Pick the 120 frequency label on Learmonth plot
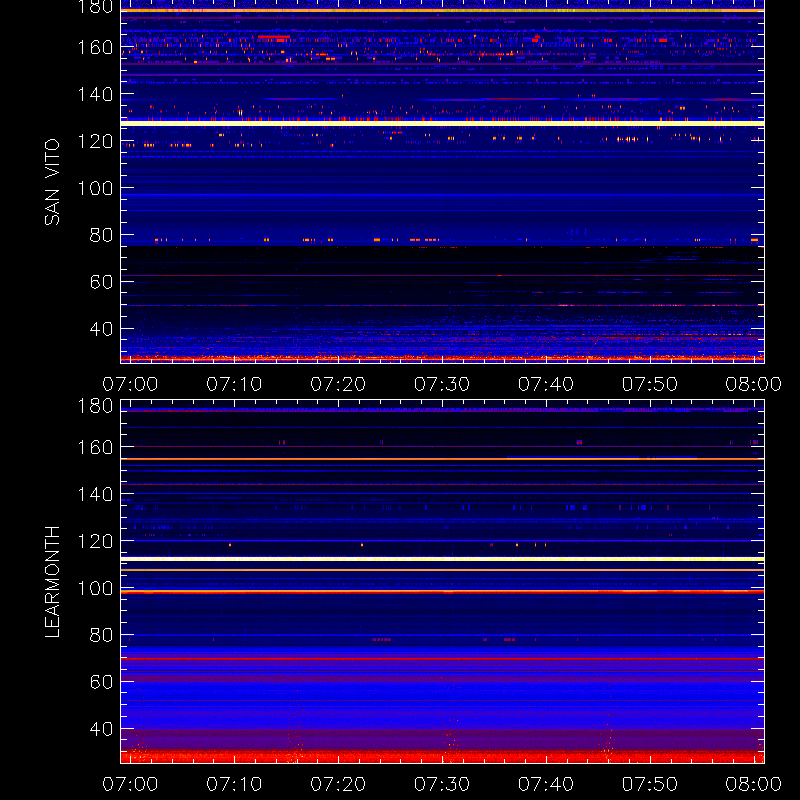The height and width of the screenshot is (800, 800). click(95, 541)
